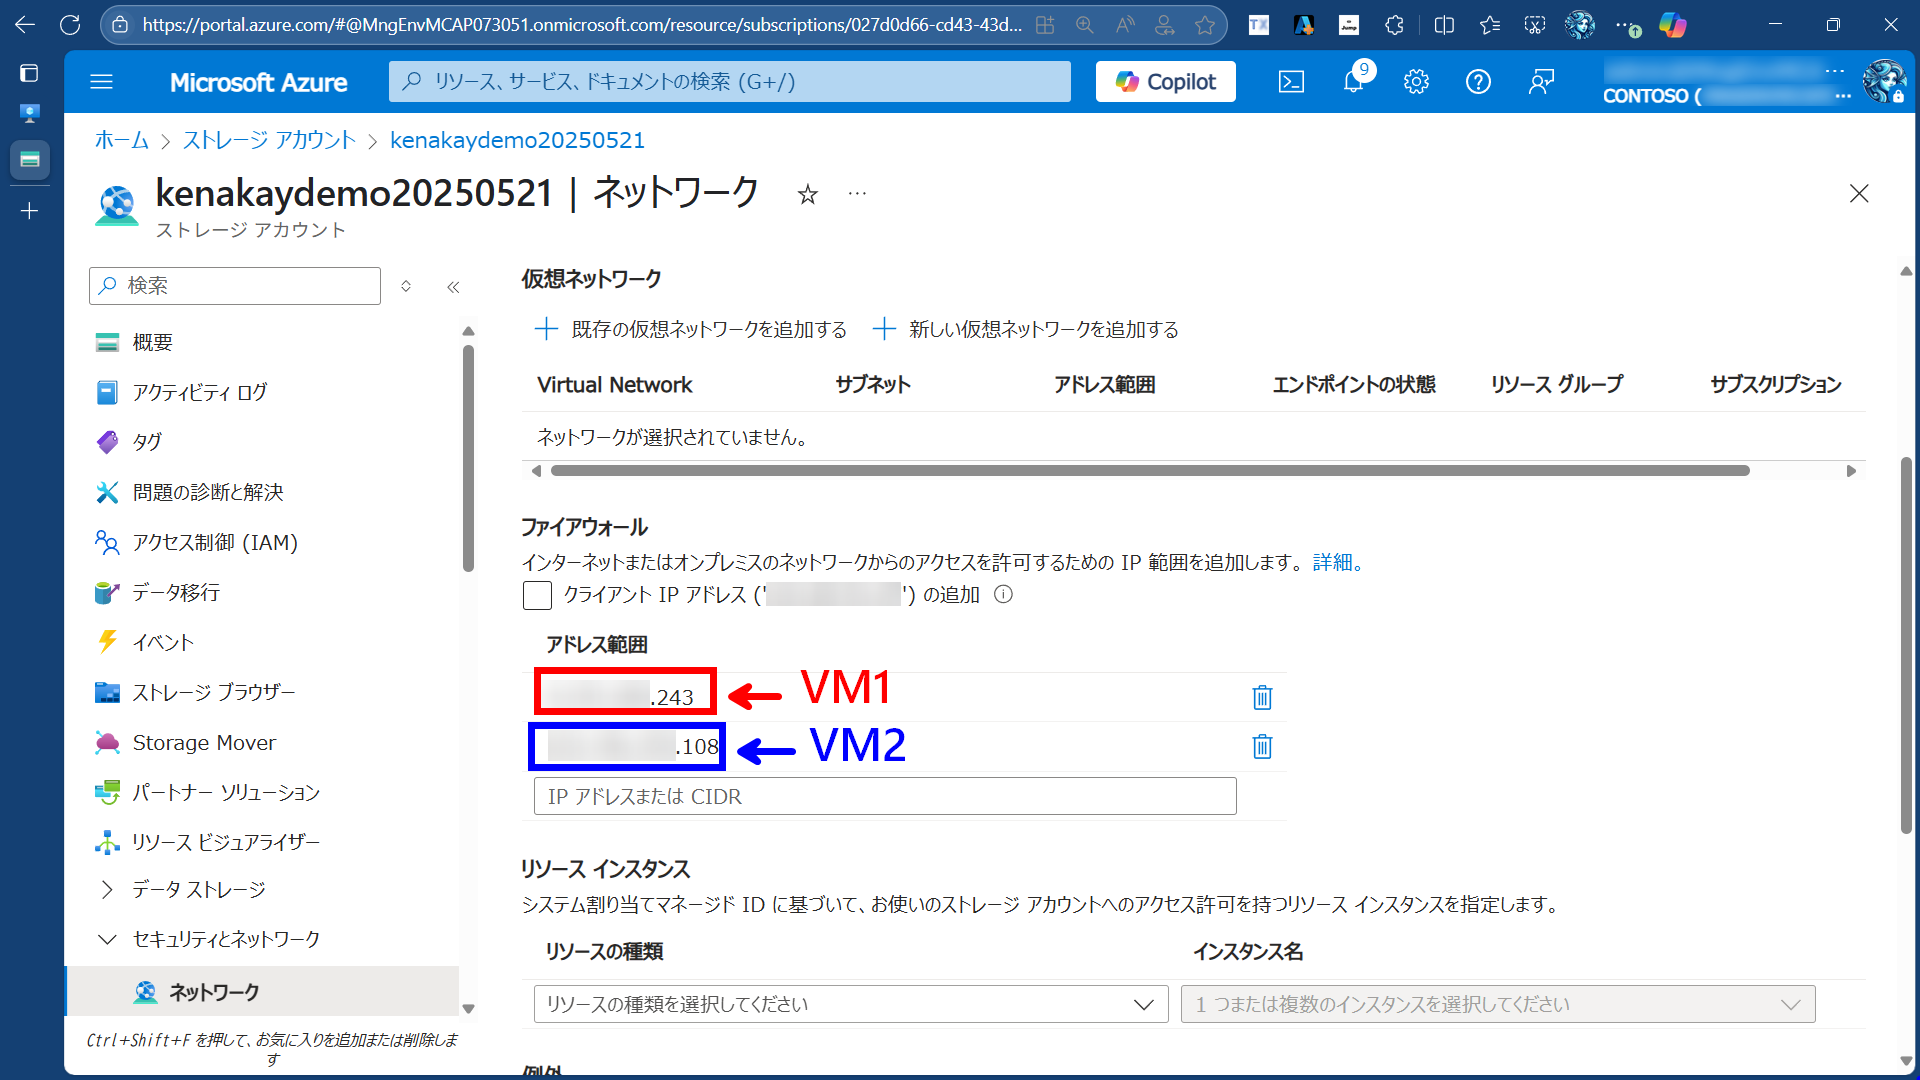Click the browser address bar URL
Image resolution: width=1920 pixels, height=1080 pixels.
coord(581,25)
